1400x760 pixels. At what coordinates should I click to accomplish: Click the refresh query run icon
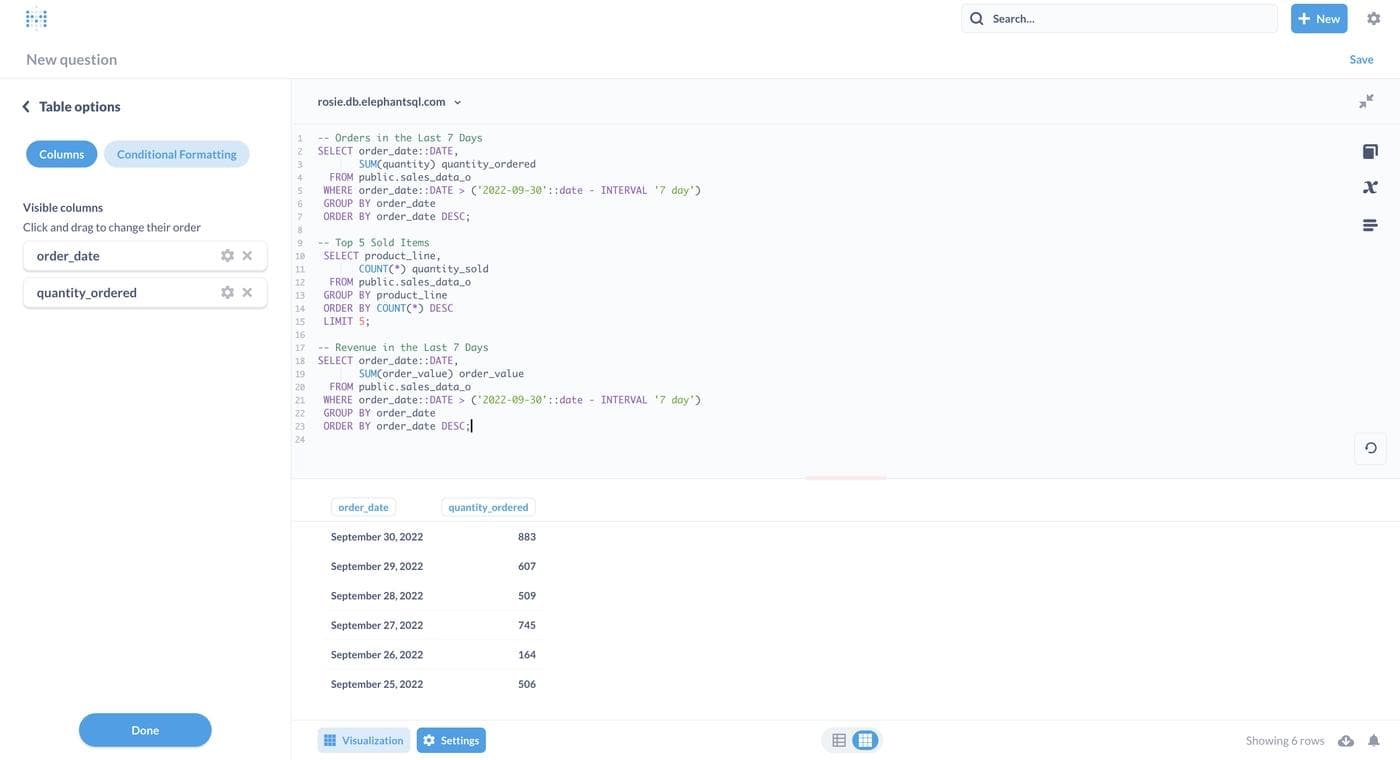tap(1370, 448)
